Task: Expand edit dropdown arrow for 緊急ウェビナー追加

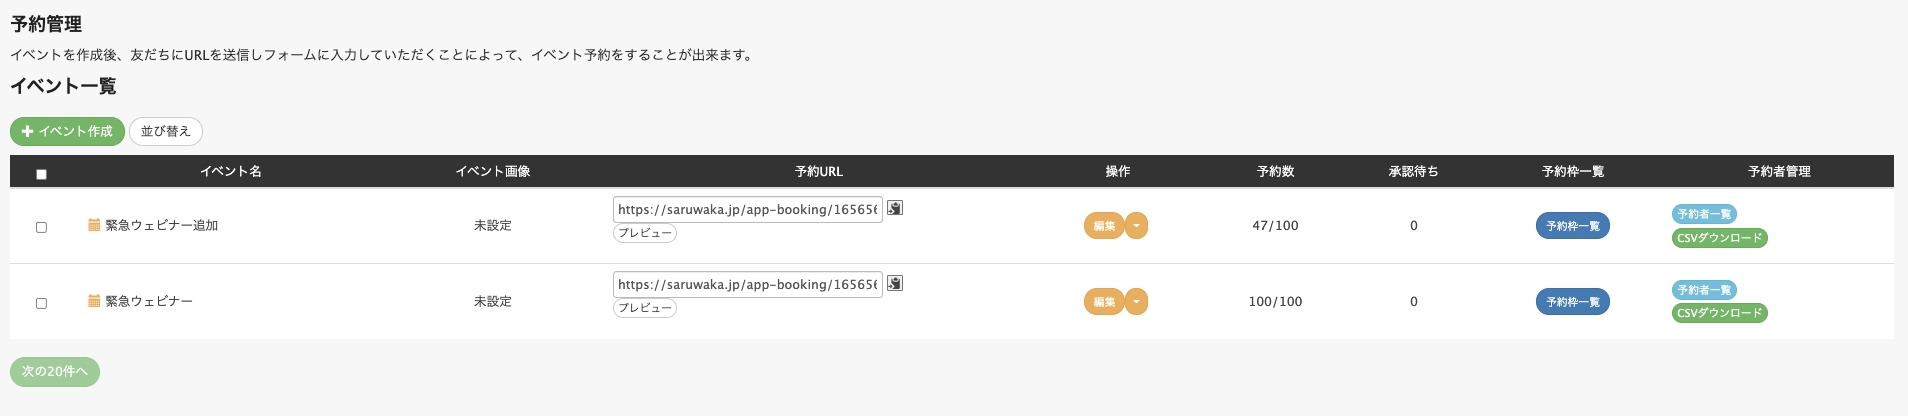Action: coord(1136,226)
